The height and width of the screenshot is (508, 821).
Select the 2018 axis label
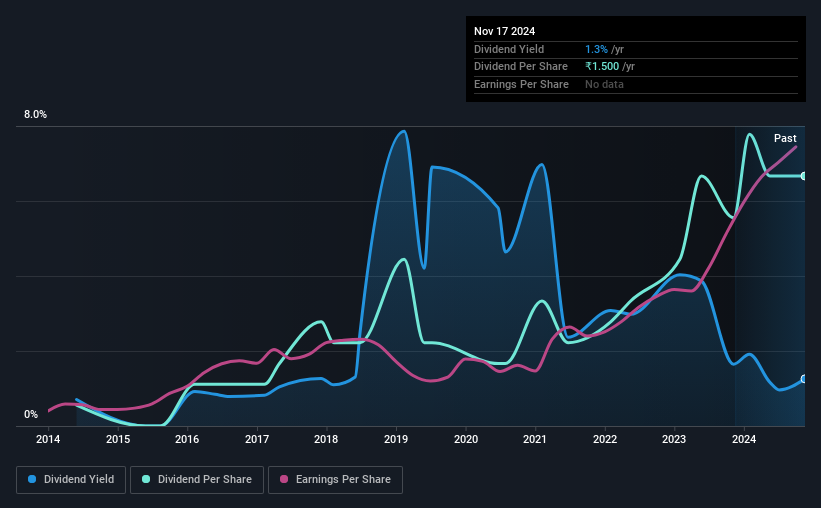click(326, 439)
